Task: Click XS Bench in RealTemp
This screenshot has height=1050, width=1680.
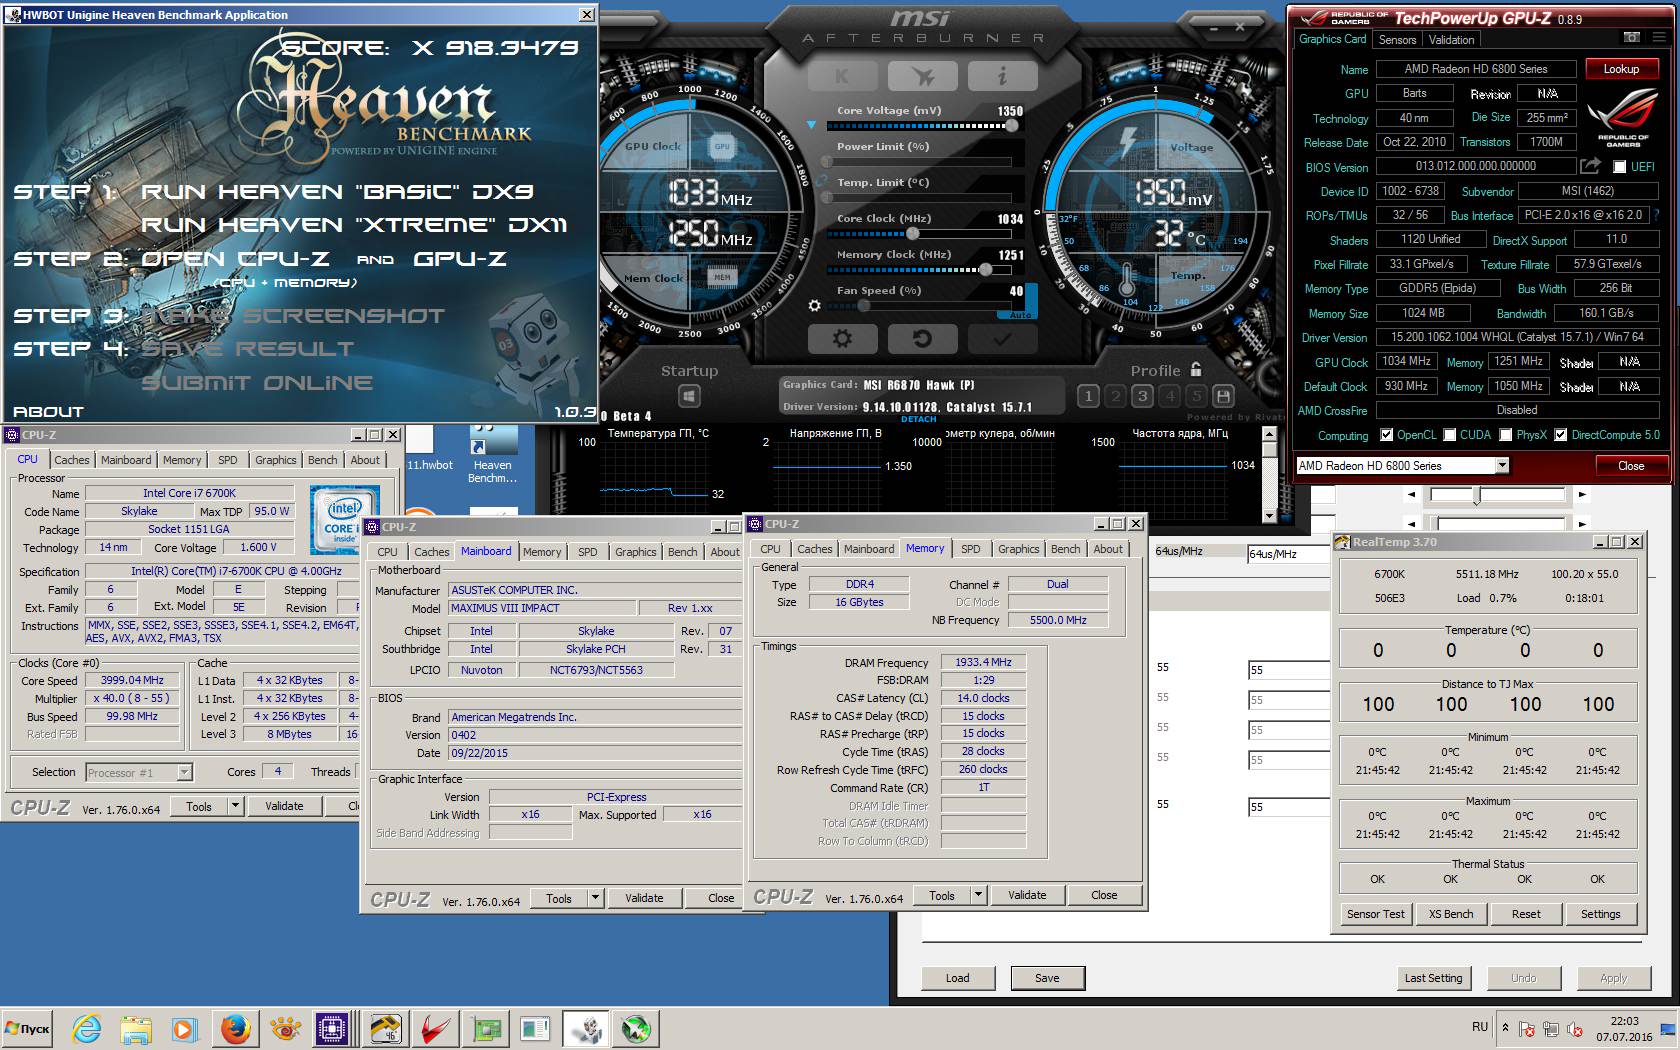Action: [x=1451, y=914]
